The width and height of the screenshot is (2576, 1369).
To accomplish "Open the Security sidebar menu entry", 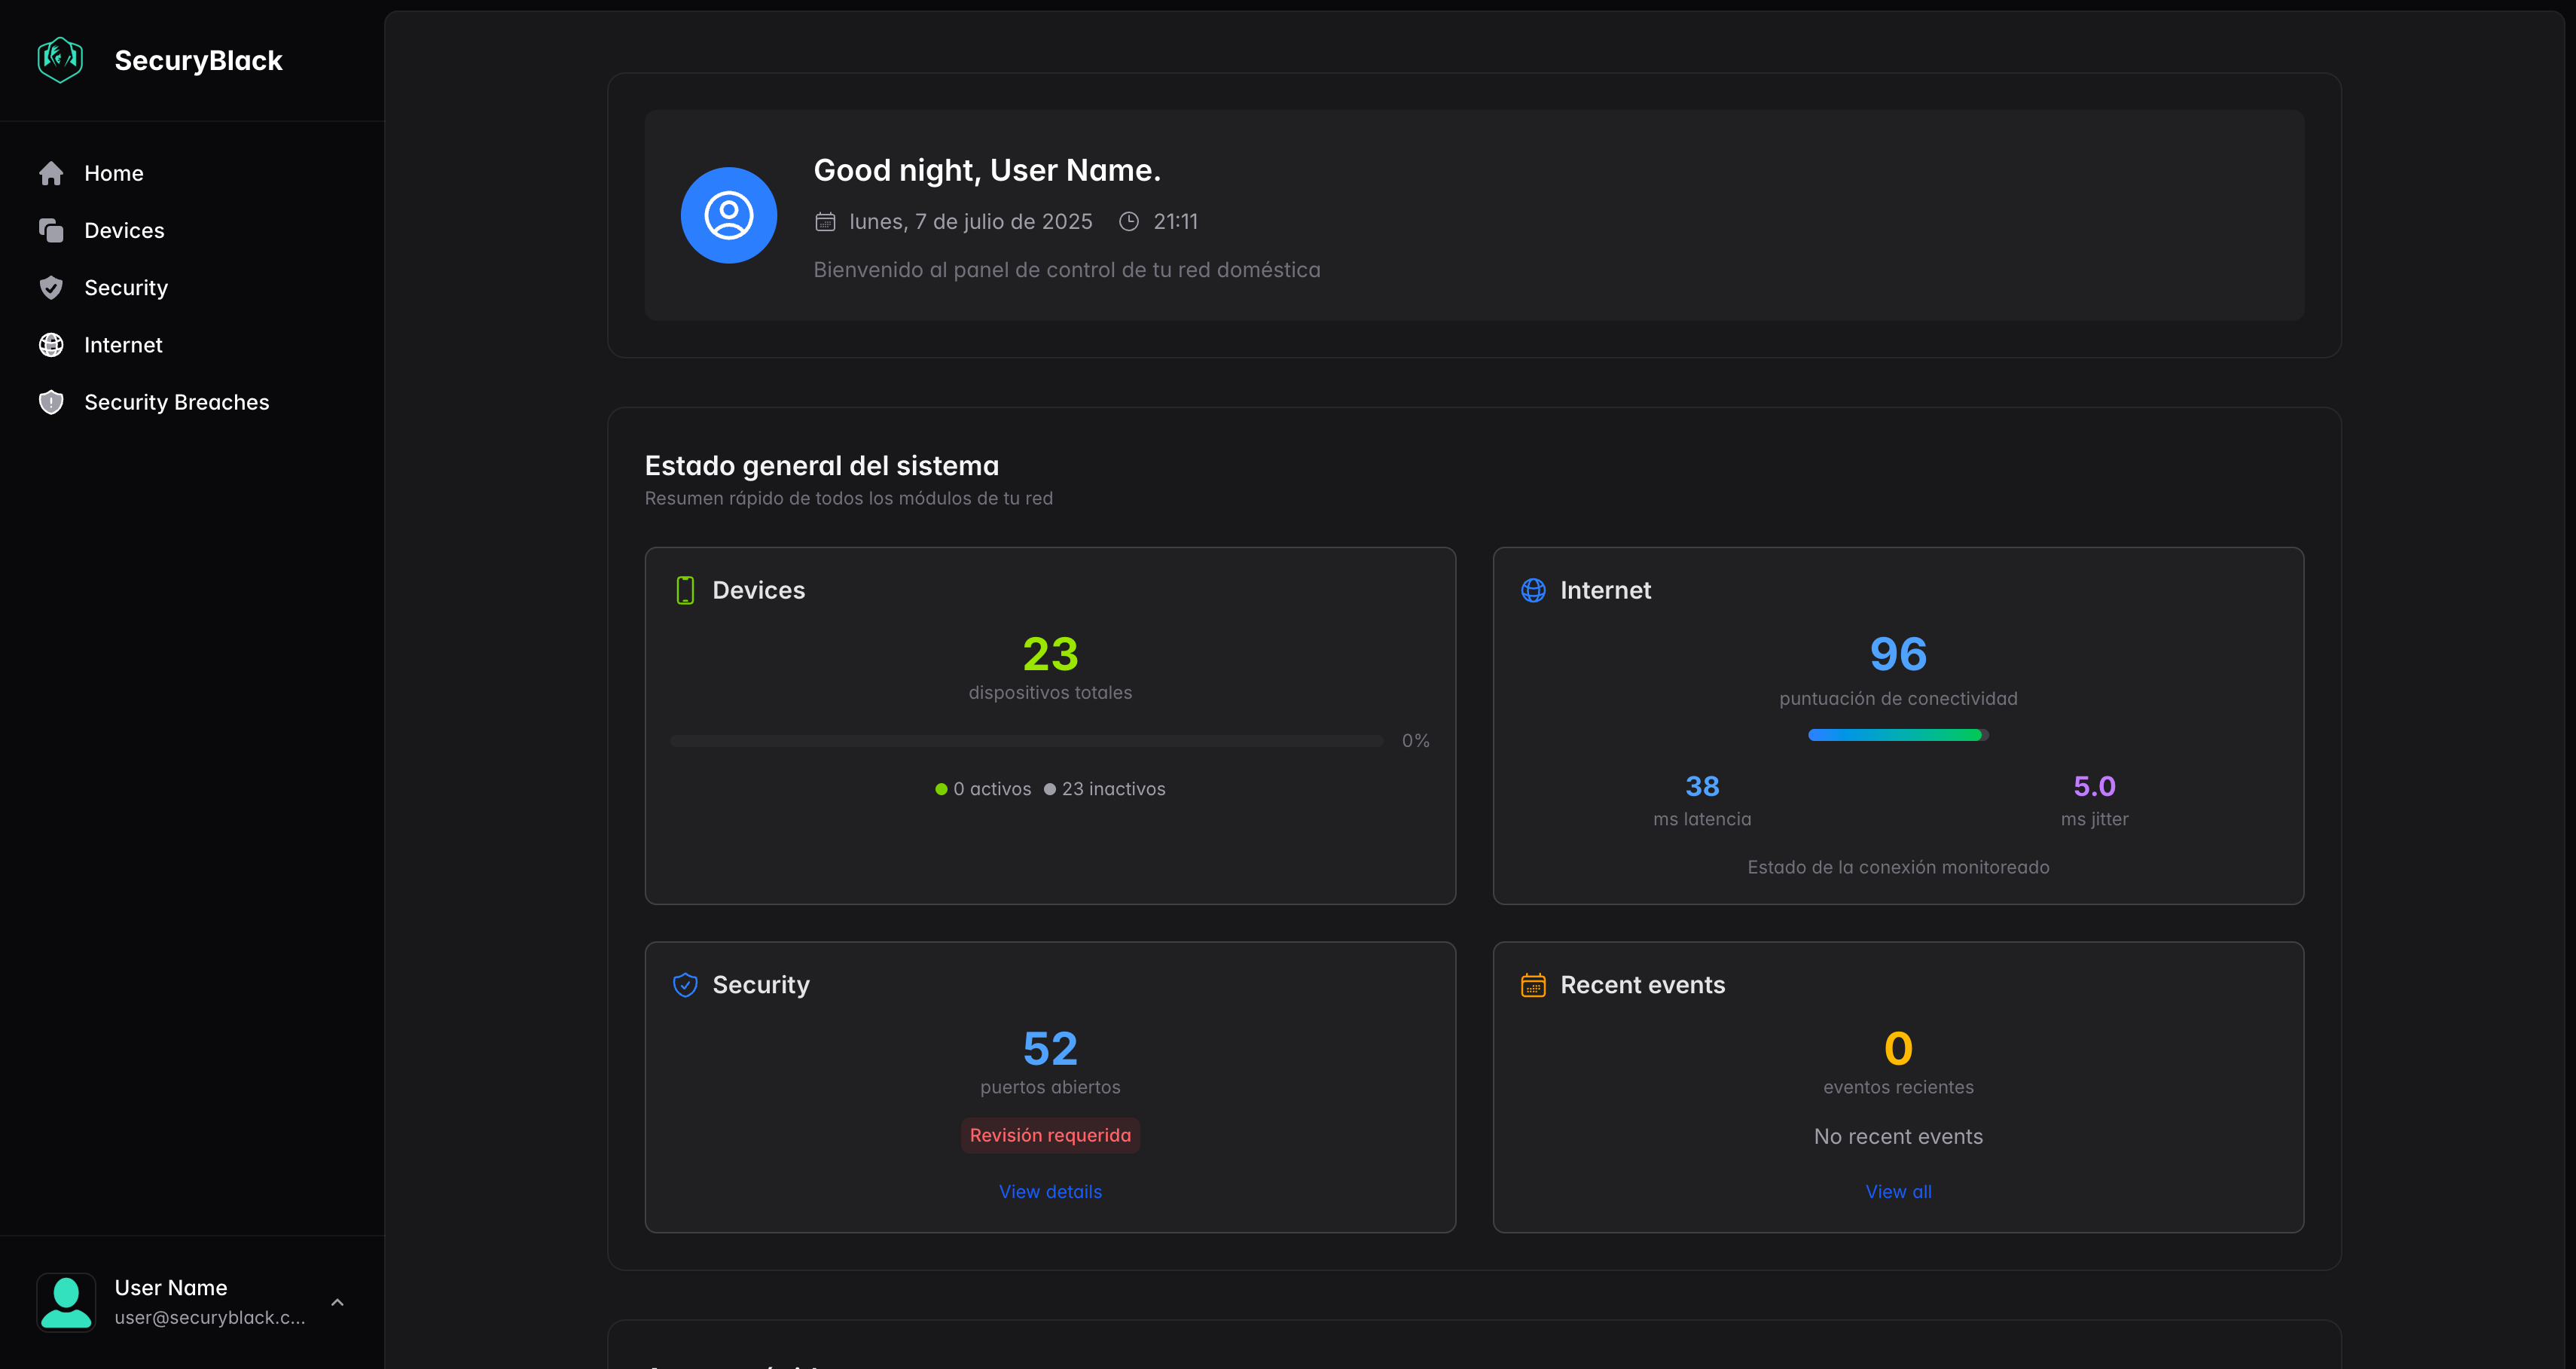I will [x=192, y=288].
